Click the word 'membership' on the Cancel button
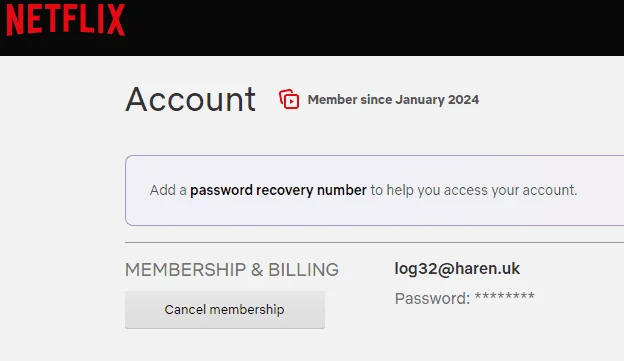Screen dimensions: 624x361 [x=247, y=310]
